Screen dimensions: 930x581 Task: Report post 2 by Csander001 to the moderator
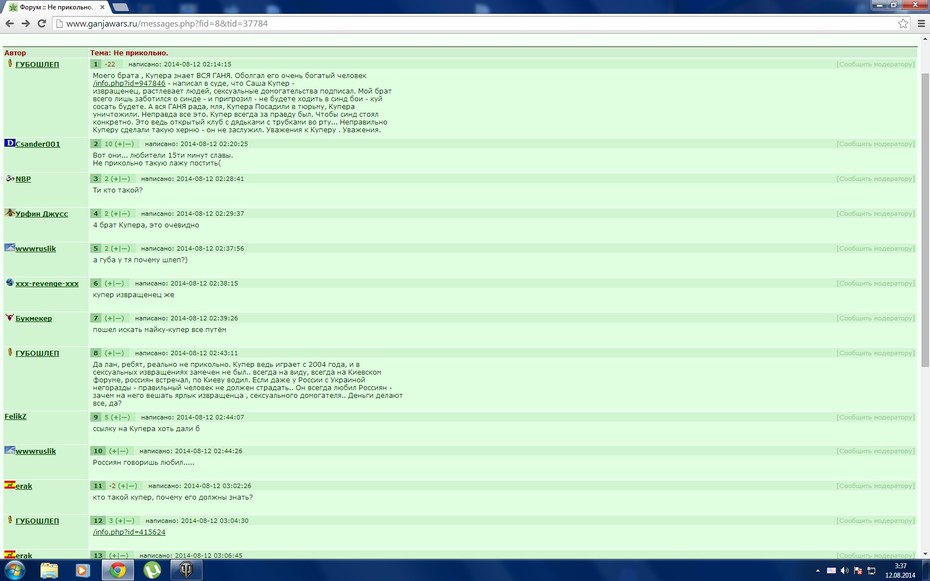875,144
